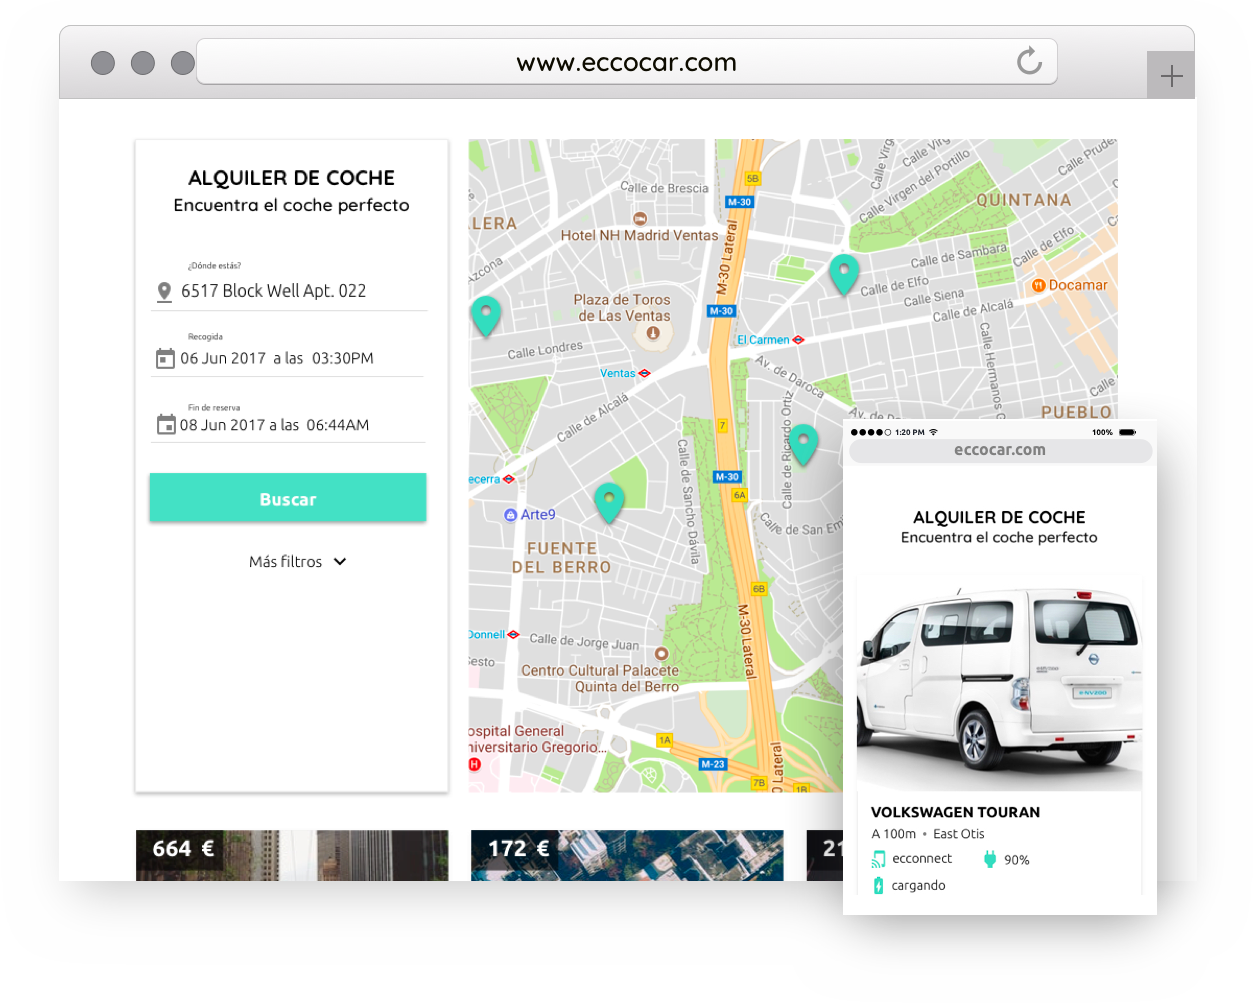Open the Volkswagen Touran car photo

[999, 685]
